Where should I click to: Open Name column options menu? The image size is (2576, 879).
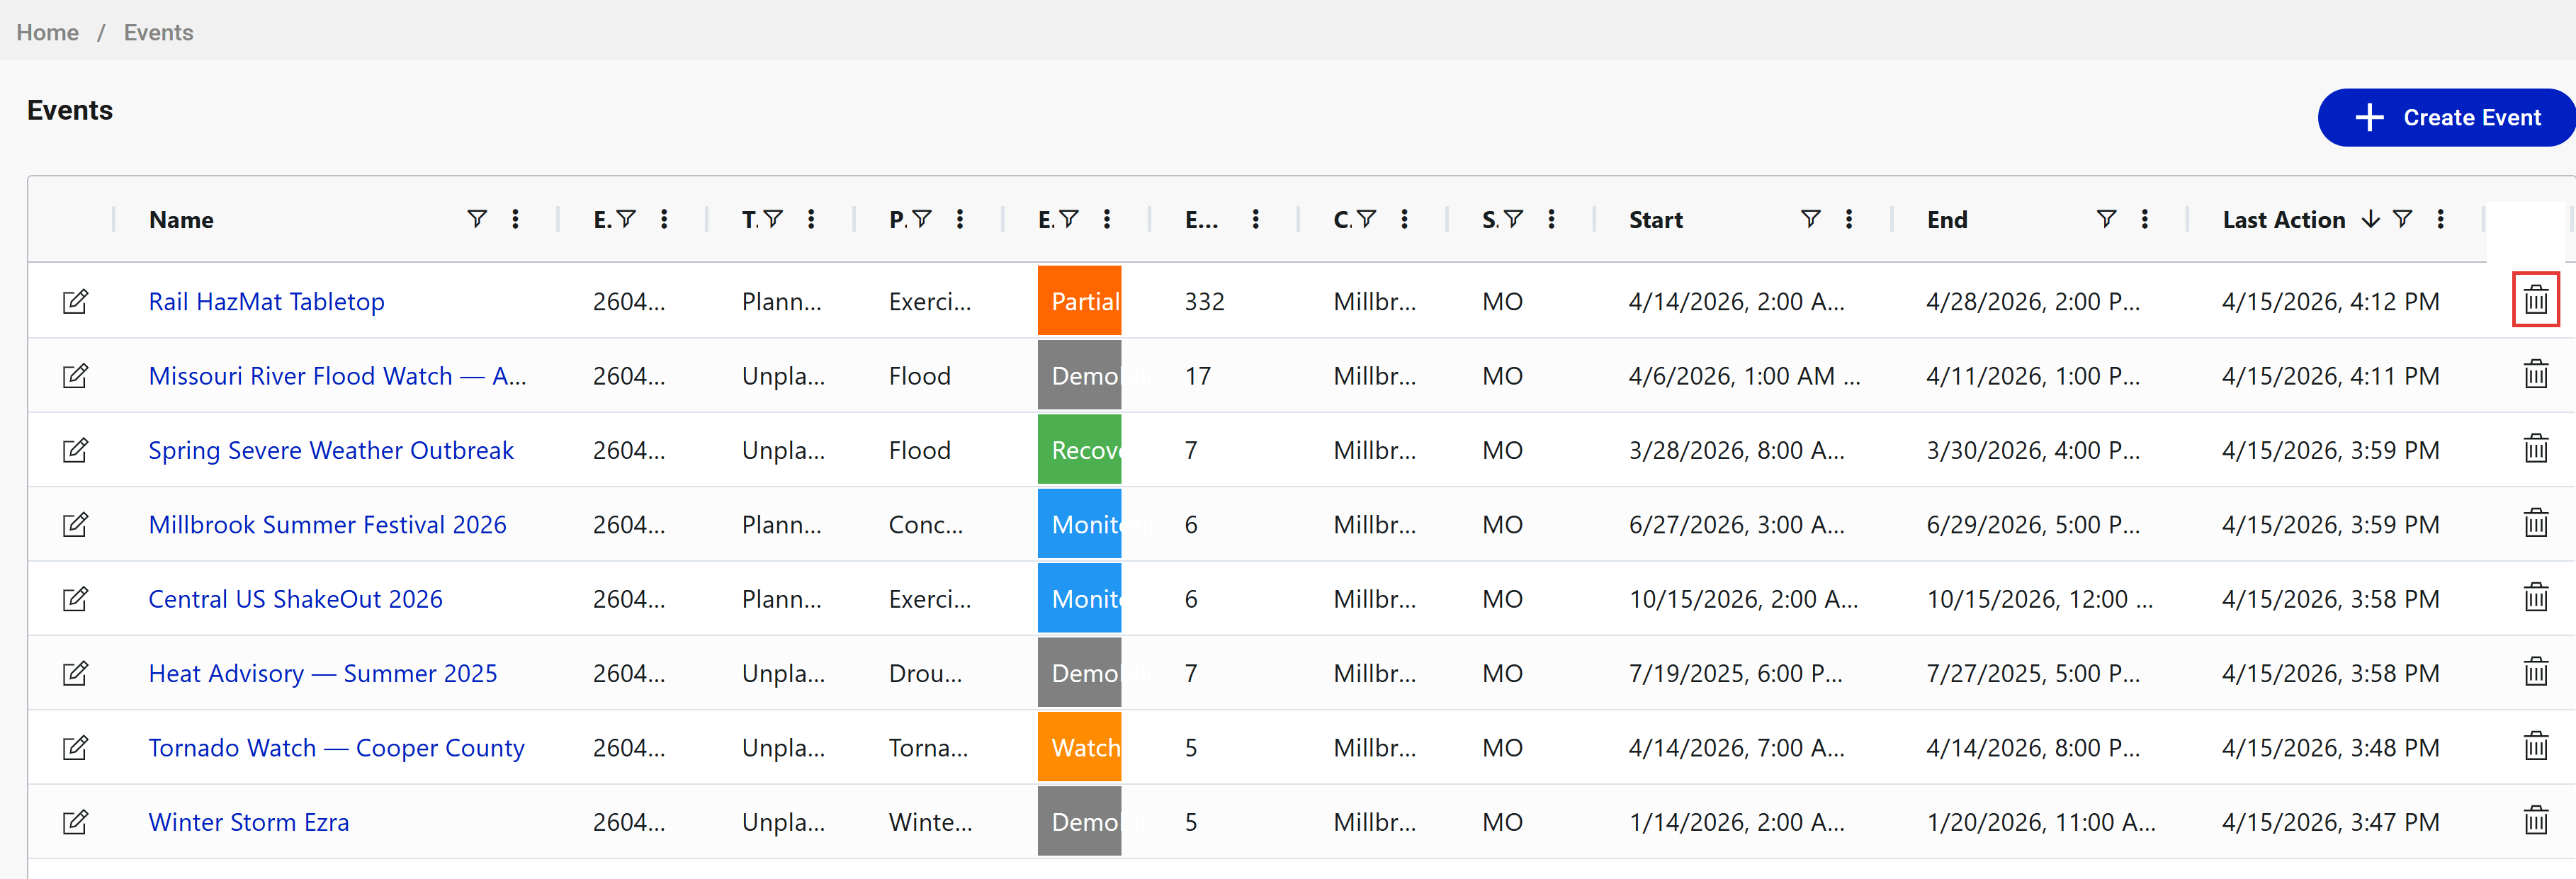click(x=516, y=219)
